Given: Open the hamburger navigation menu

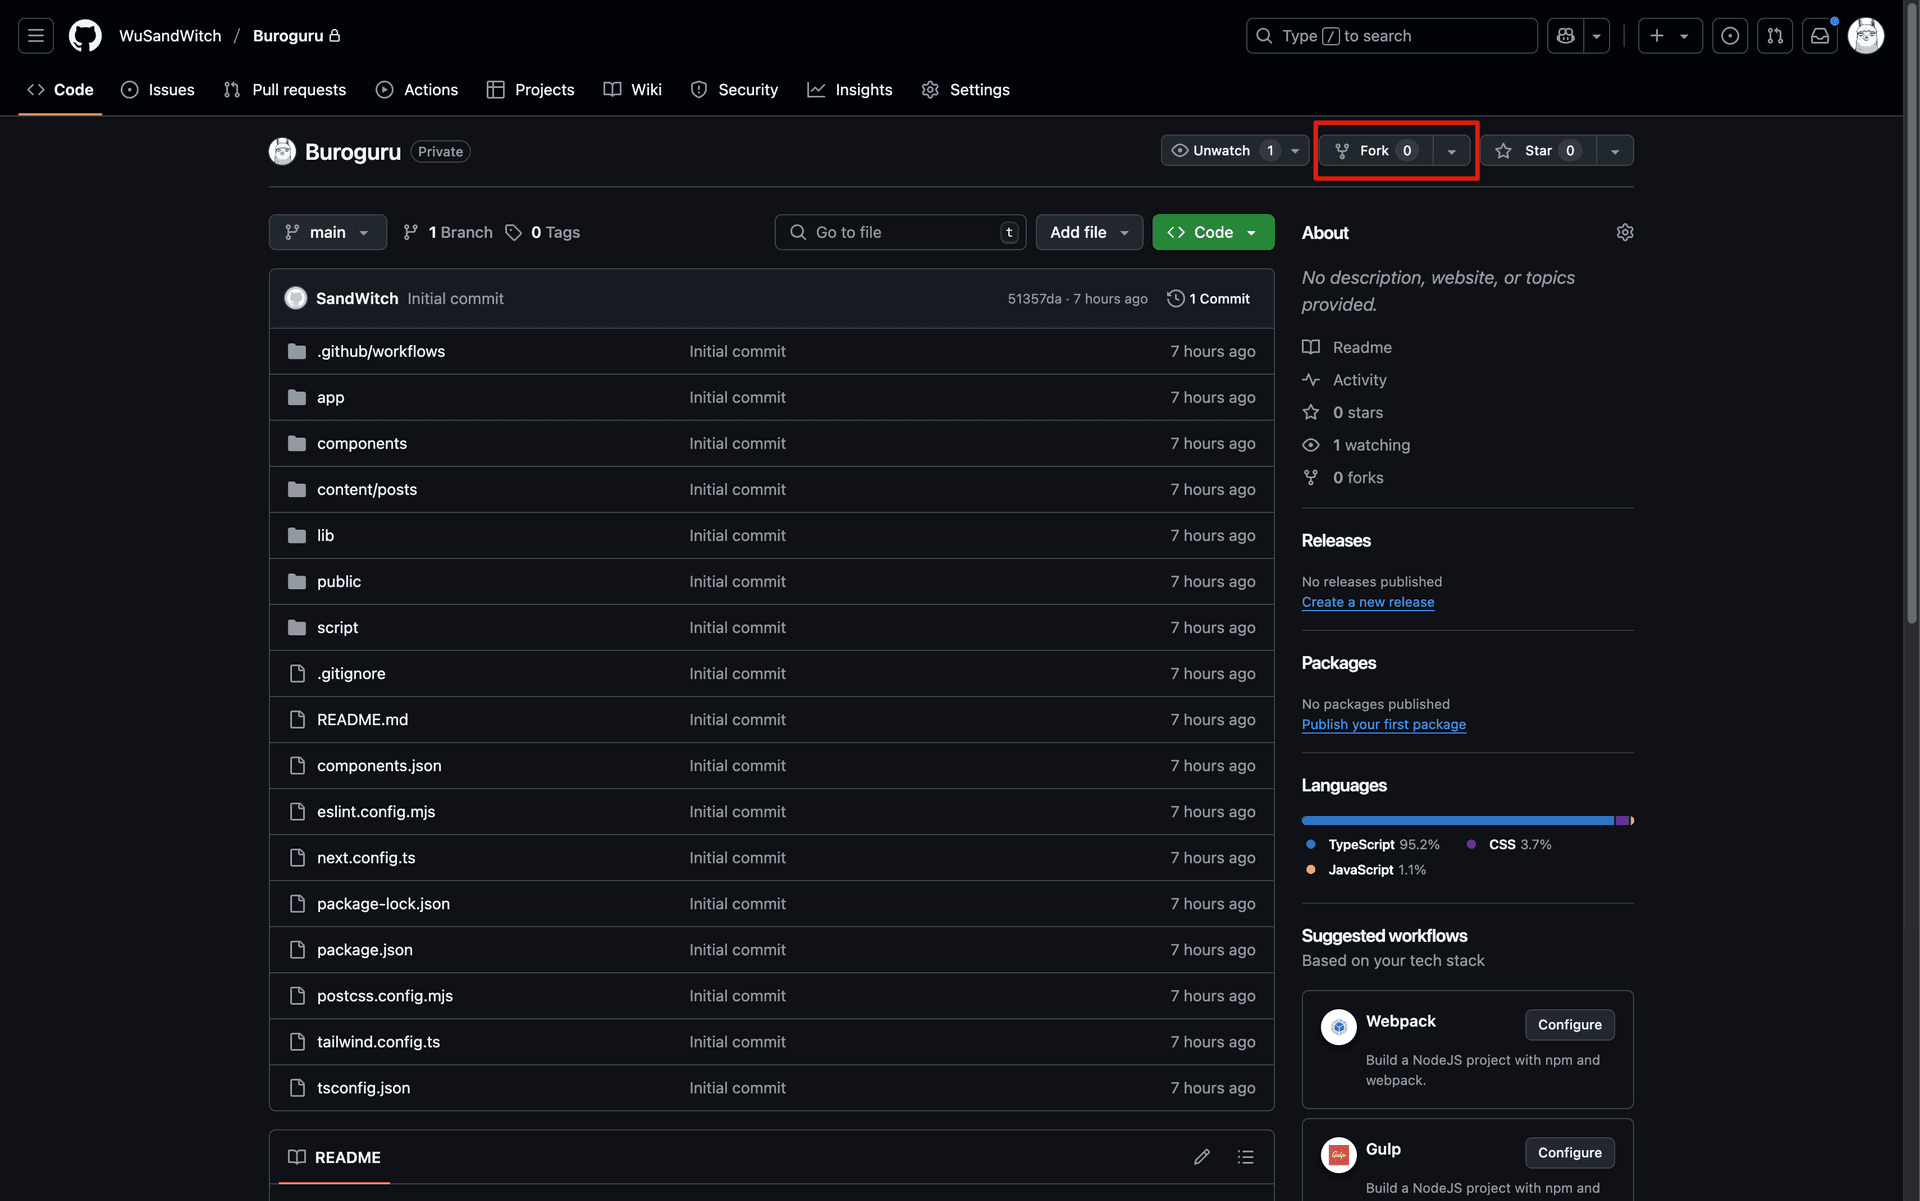Looking at the screenshot, I should click(36, 36).
